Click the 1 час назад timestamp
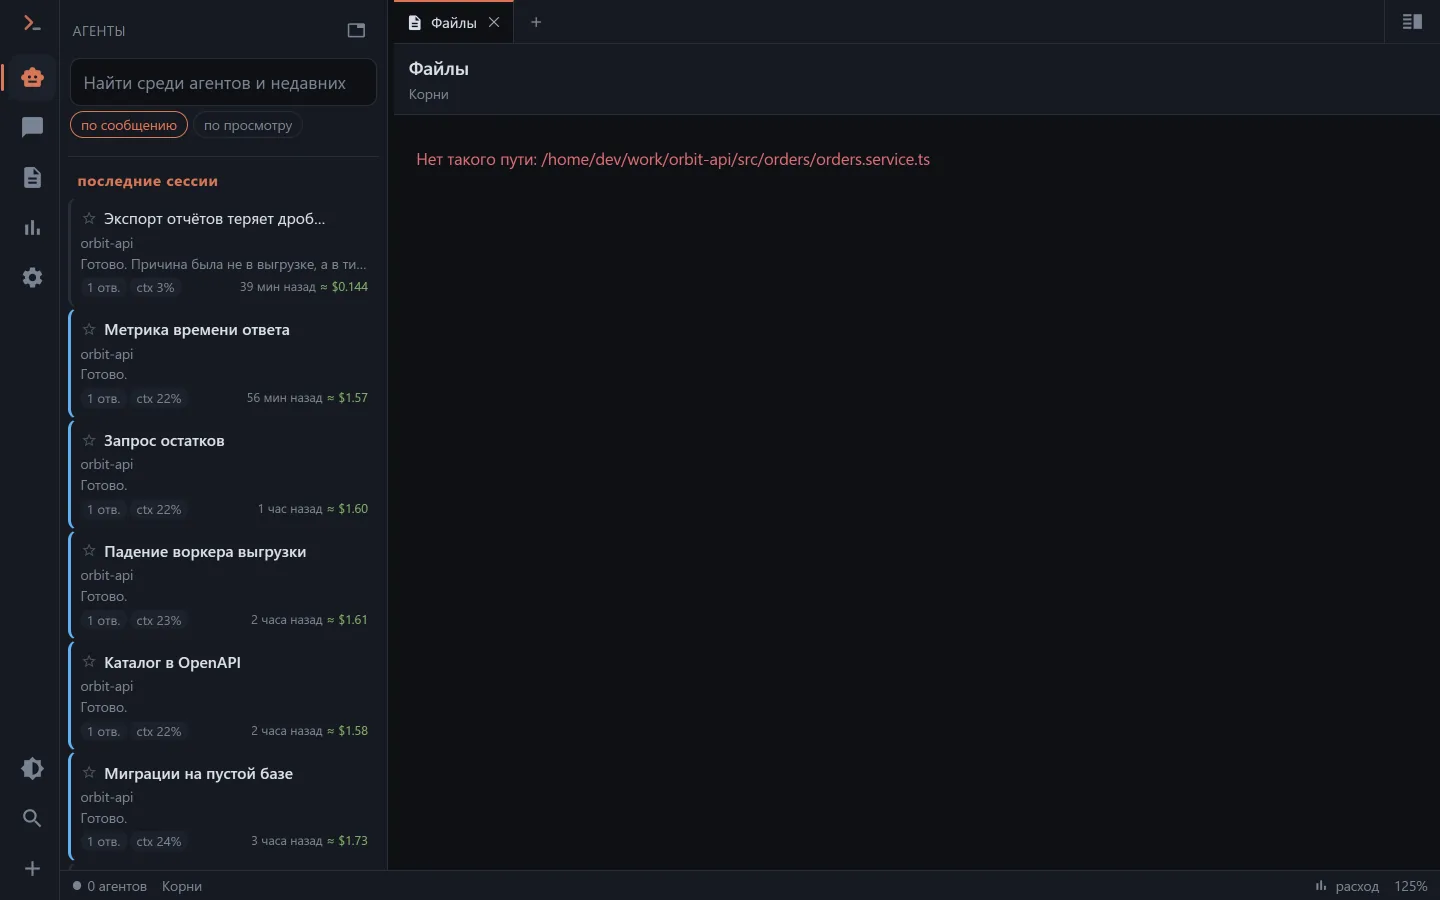The image size is (1440, 900). (x=290, y=509)
